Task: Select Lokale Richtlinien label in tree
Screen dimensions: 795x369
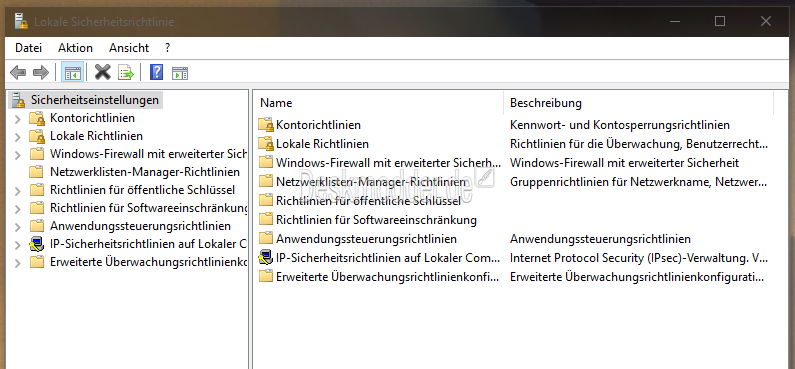Action: pos(96,136)
